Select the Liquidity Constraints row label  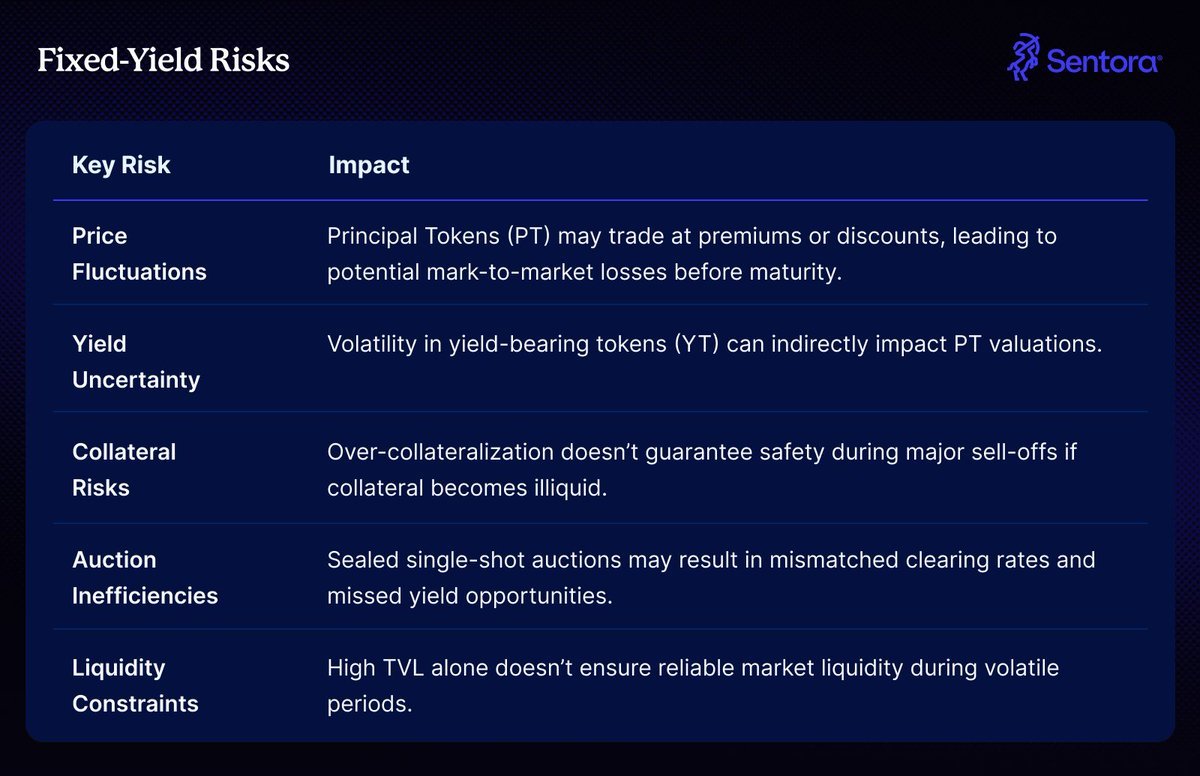[x=135, y=686]
